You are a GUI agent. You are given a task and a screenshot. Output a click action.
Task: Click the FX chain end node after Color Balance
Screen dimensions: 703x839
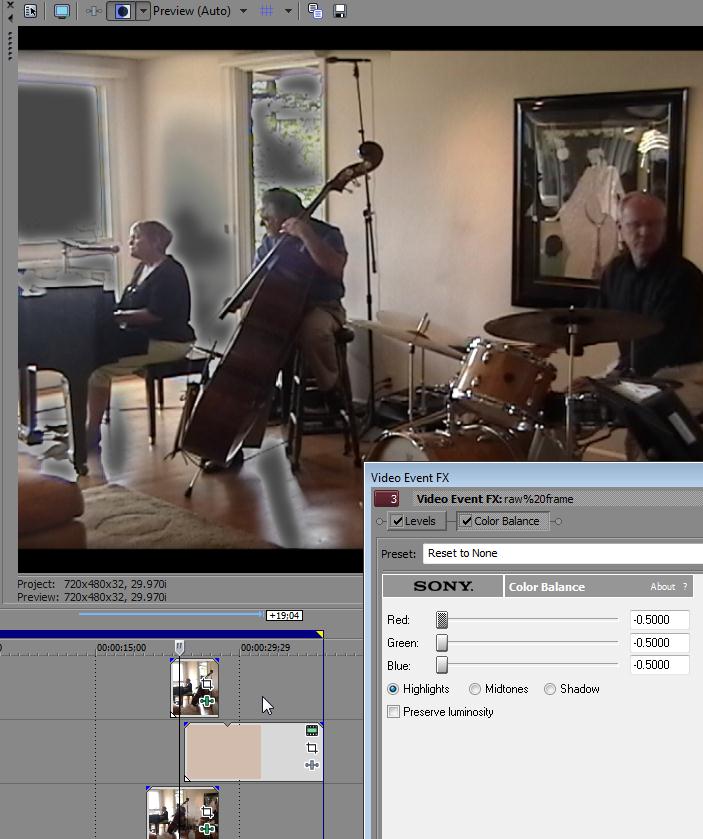(558, 521)
